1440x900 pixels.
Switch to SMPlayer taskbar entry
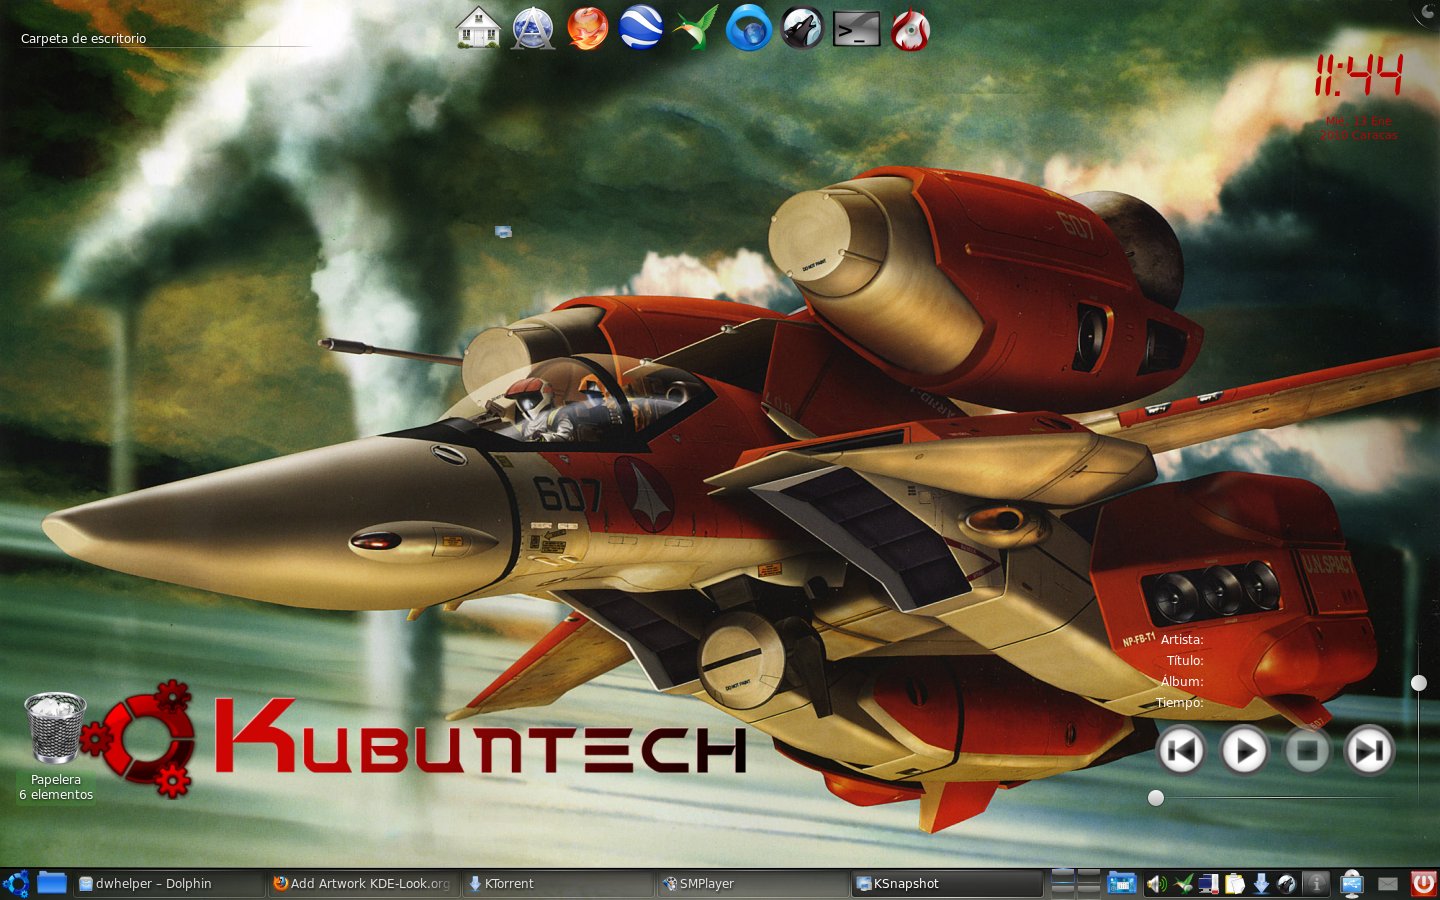pos(753,884)
